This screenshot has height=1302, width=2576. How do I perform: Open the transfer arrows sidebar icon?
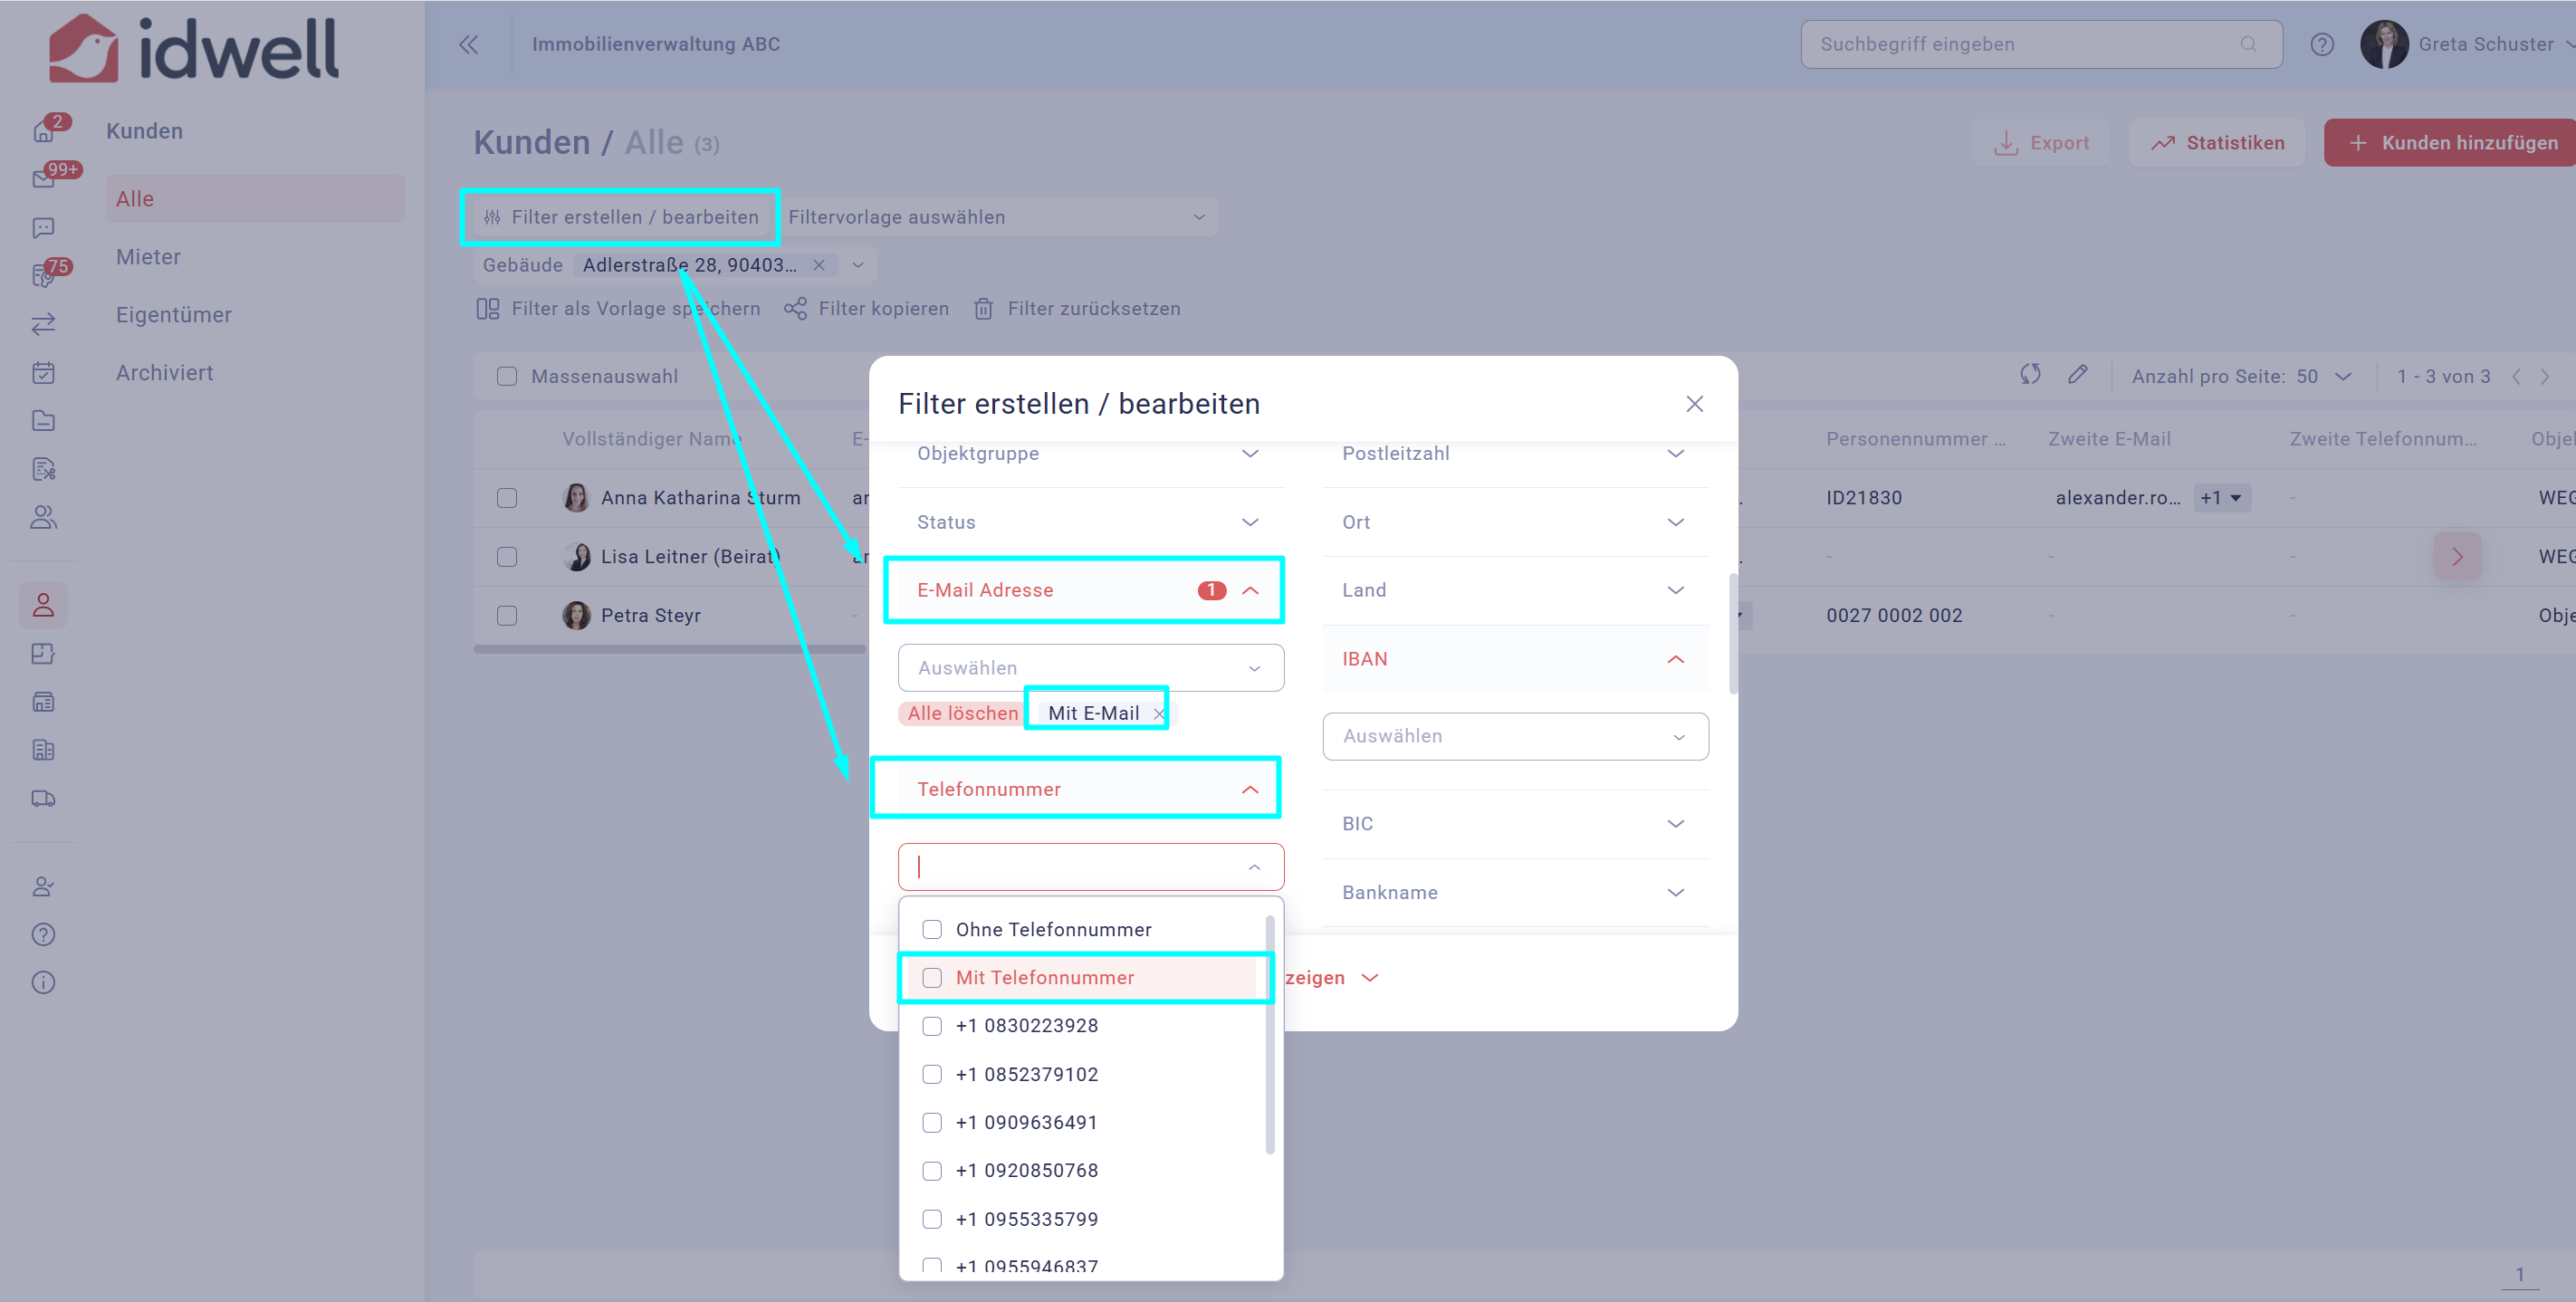tap(44, 324)
